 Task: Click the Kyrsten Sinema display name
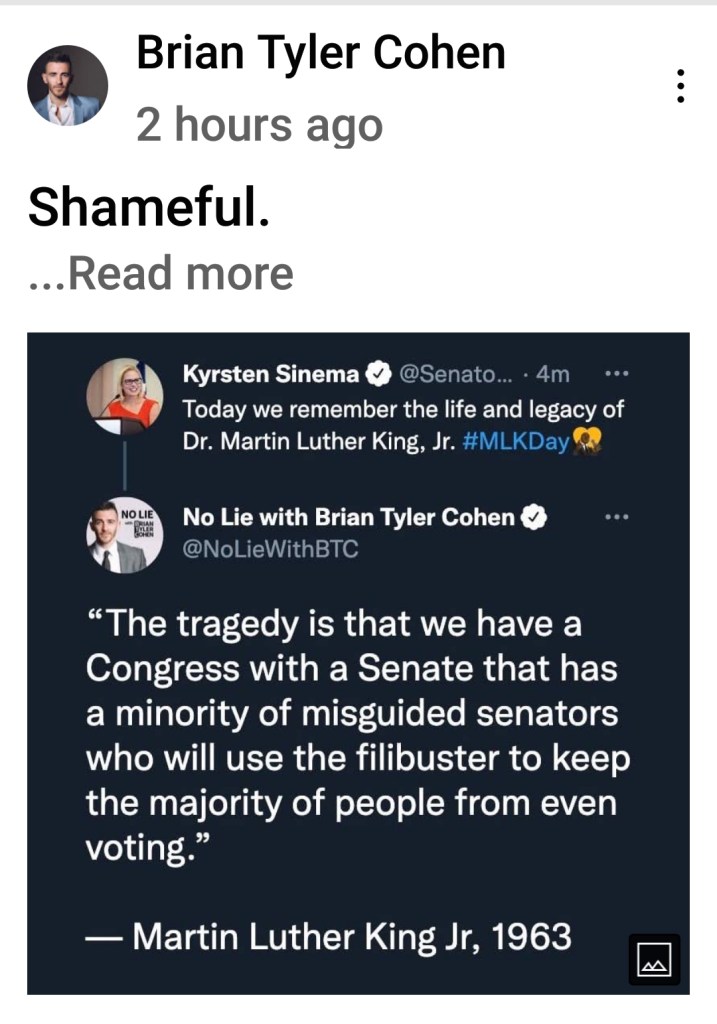pyautogui.click(x=270, y=375)
